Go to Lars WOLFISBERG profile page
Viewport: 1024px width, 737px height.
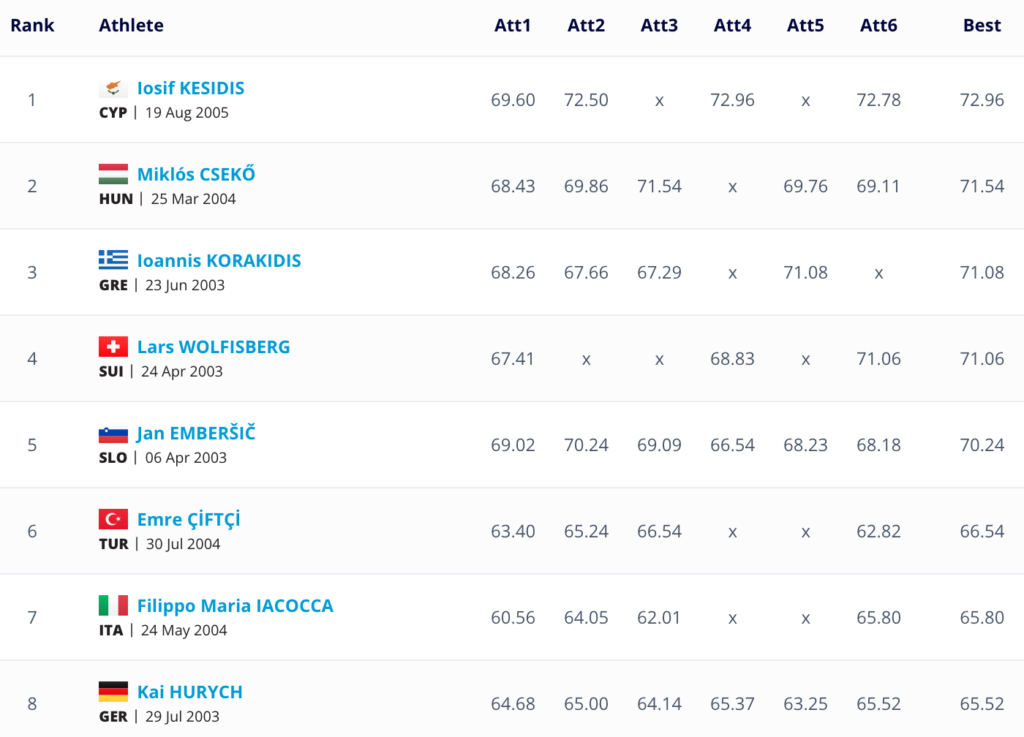tap(213, 347)
